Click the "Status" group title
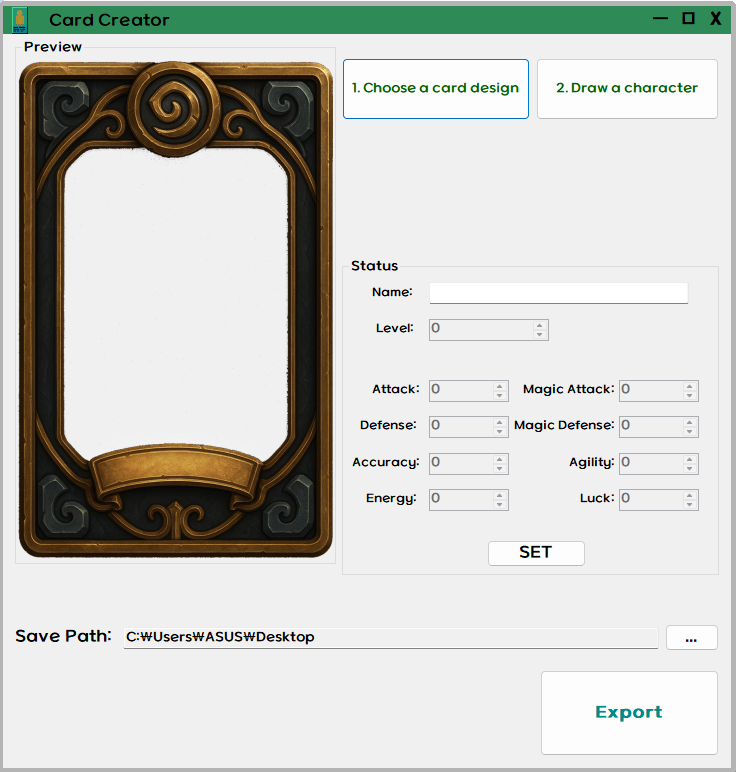The image size is (736, 772). (x=375, y=266)
